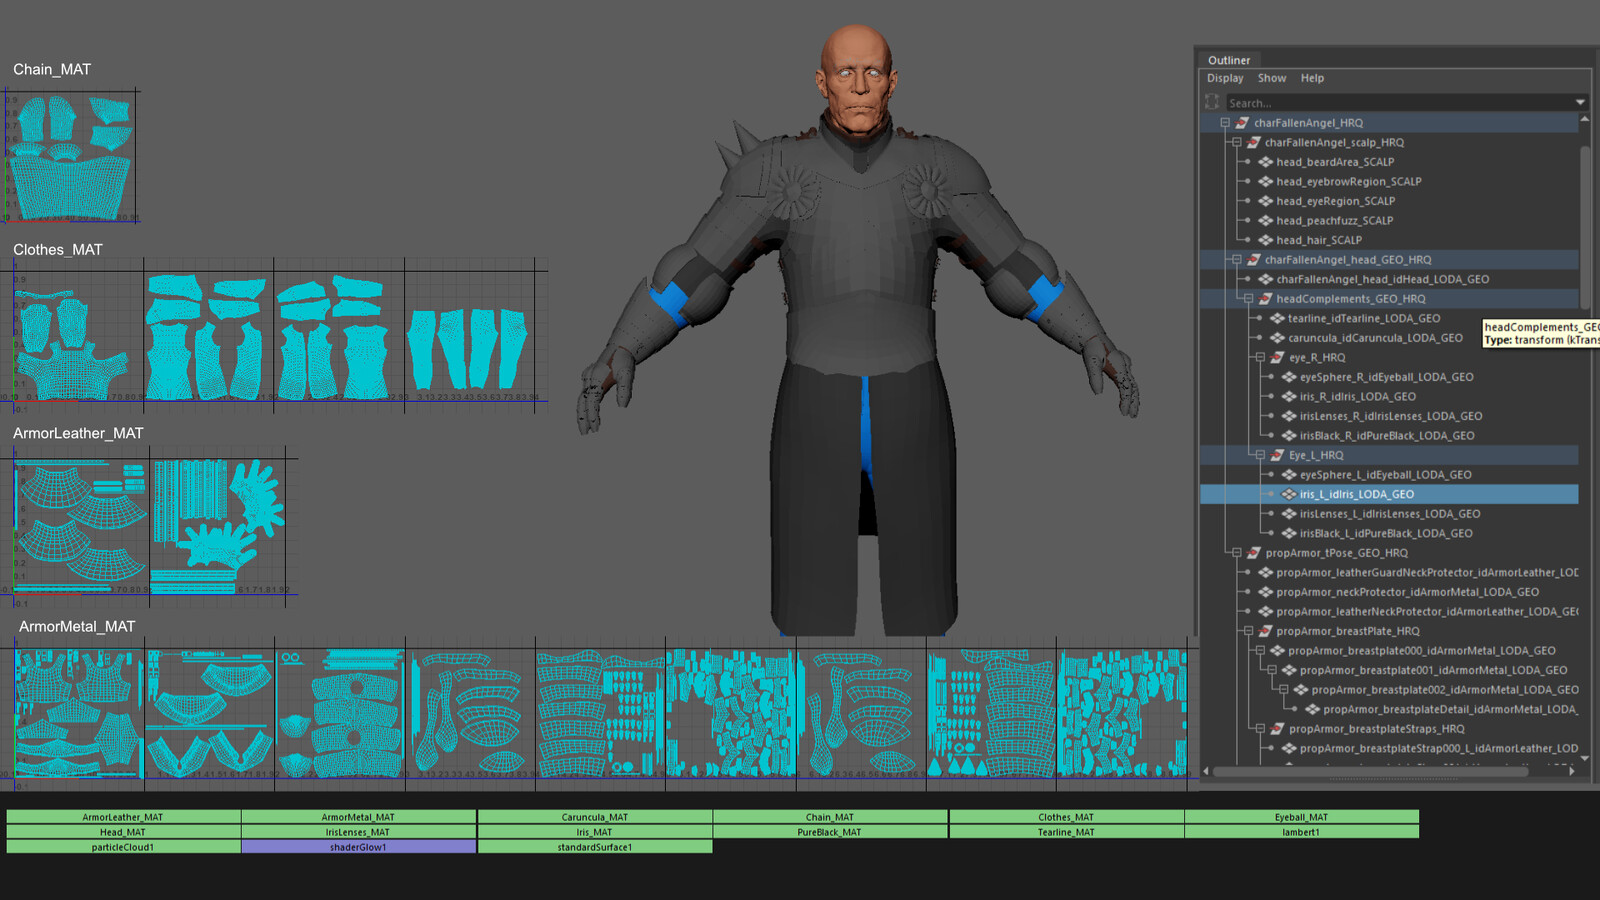The height and width of the screenshot is (900, 1600).
Task: Click the Clothes_MAT material button
Action: (x=1066, y=817)
